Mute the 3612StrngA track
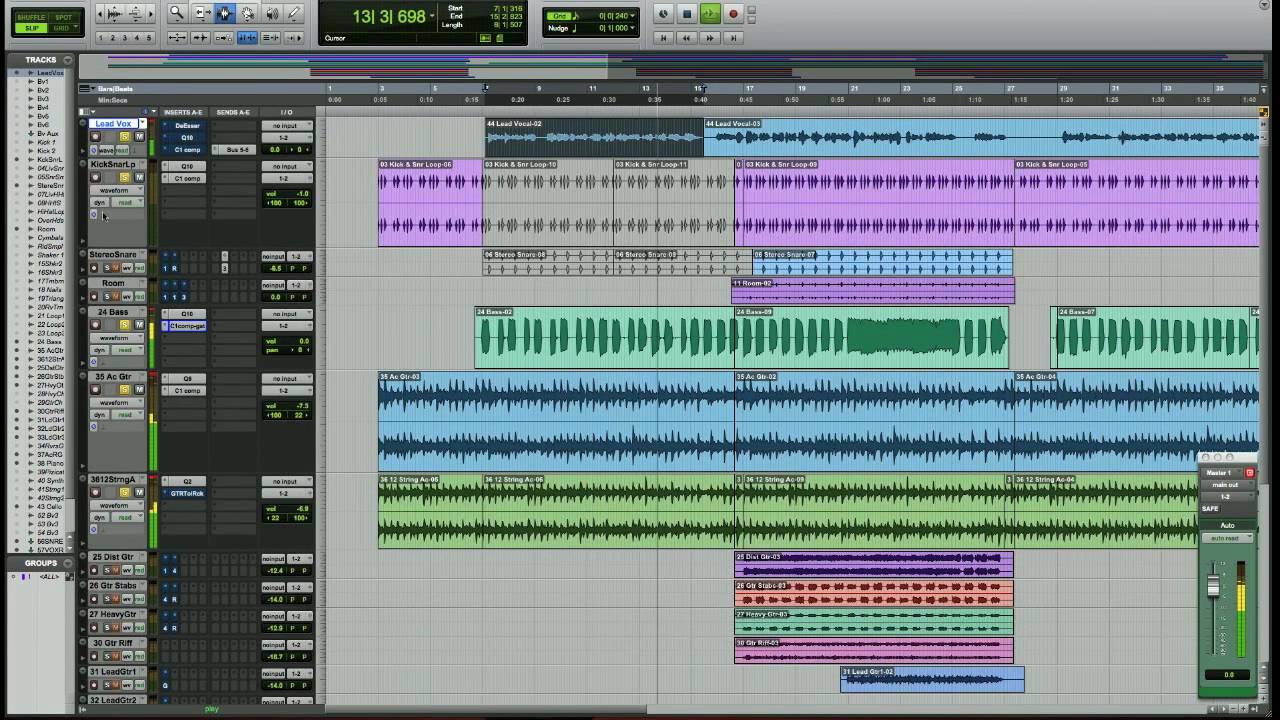The height and width of the screenshot is (720, 1280). coord(139,493)
